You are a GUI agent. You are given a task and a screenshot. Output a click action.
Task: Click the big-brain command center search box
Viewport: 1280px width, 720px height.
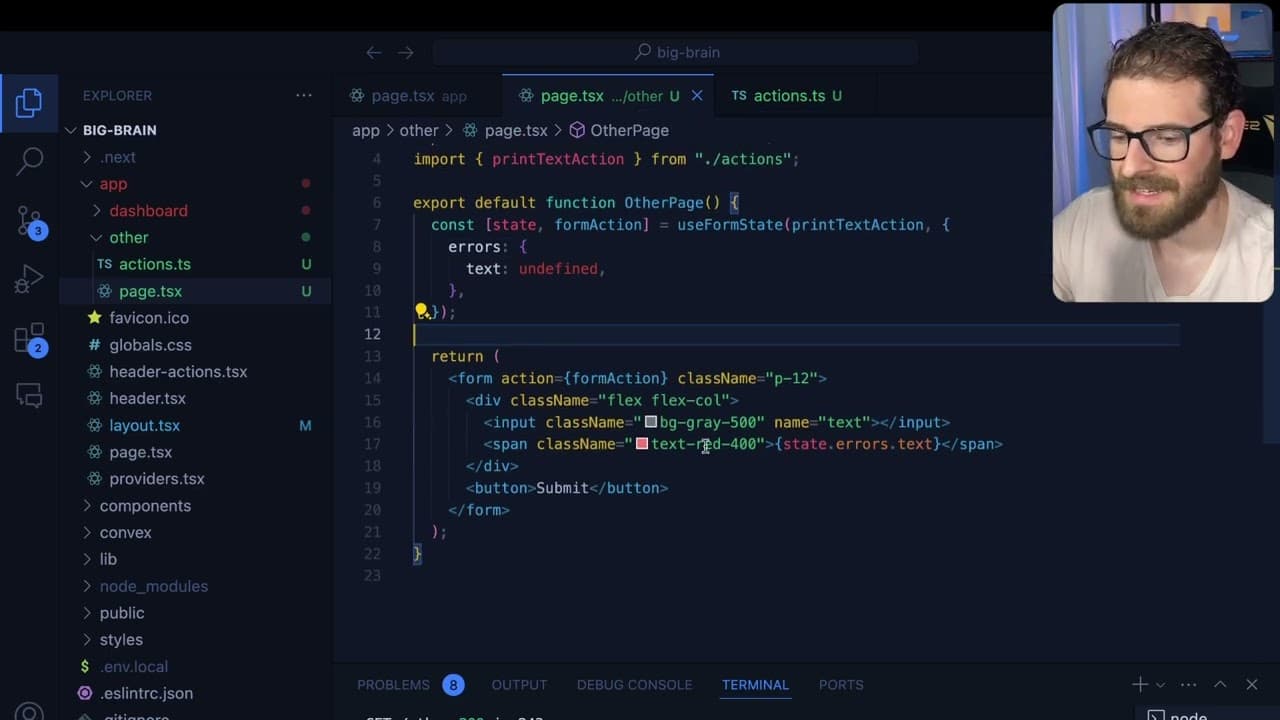coord(677,52)
